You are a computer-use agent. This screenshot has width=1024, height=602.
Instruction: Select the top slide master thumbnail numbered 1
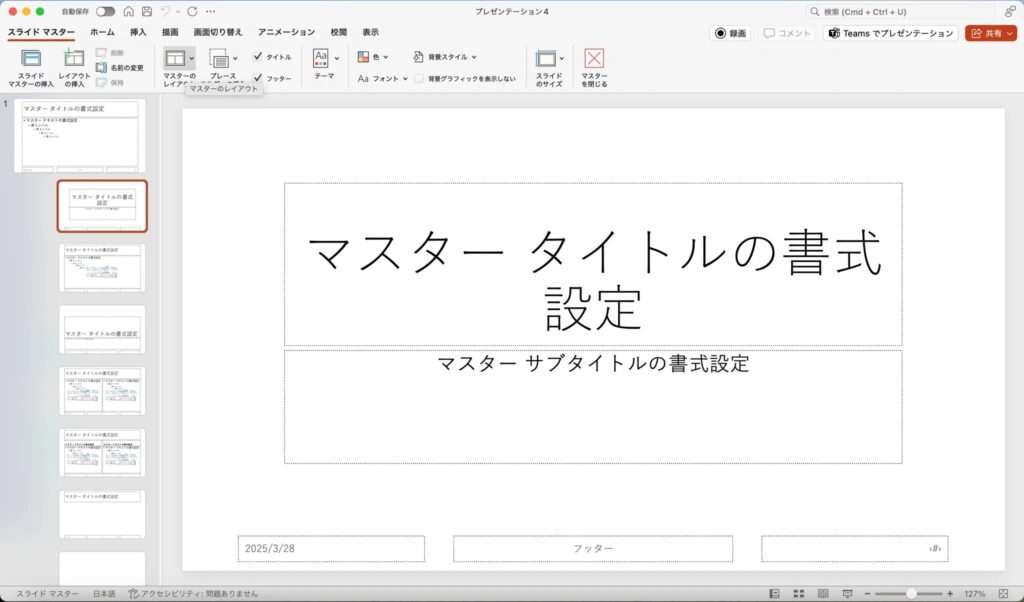pyautogui.click(x=80, y=135)
